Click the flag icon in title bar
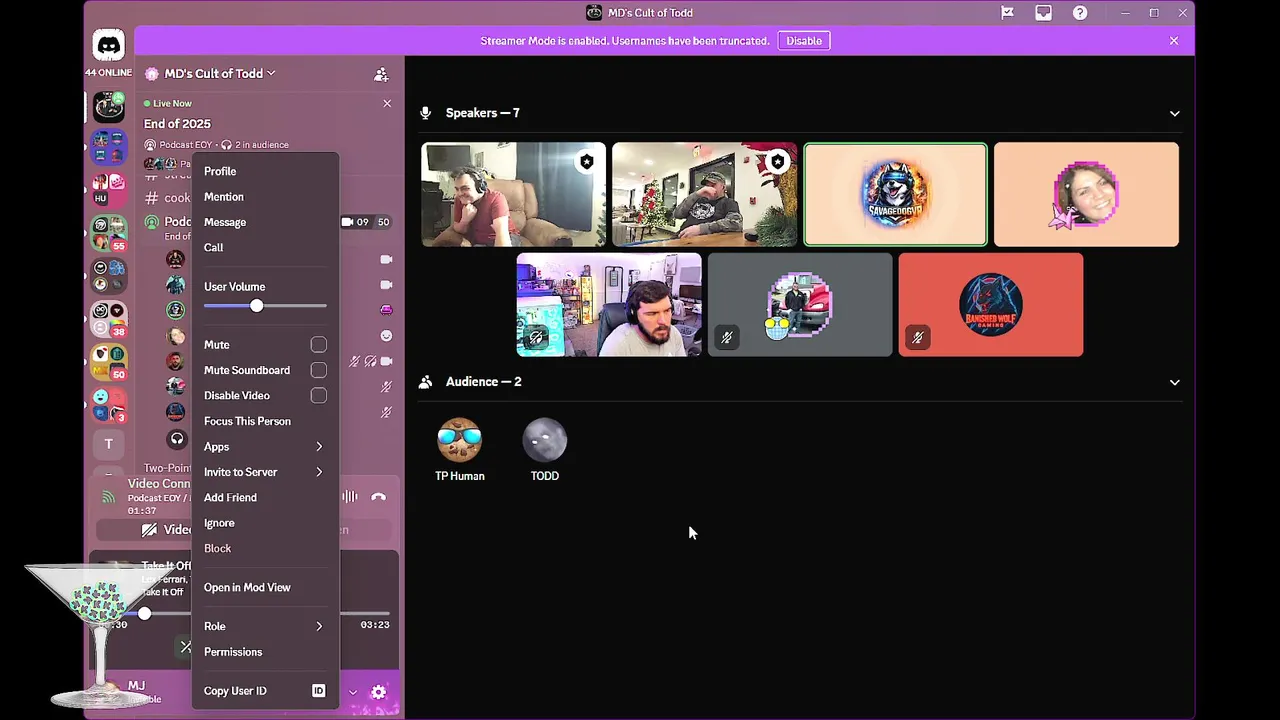The image size is (1280, 720). (x=1007, y=13)
